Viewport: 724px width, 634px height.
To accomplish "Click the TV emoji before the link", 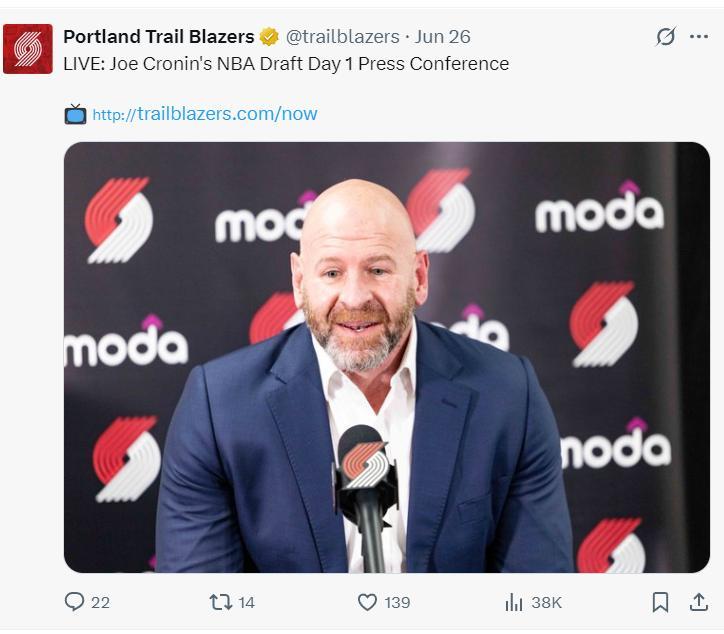I will 75,114.
